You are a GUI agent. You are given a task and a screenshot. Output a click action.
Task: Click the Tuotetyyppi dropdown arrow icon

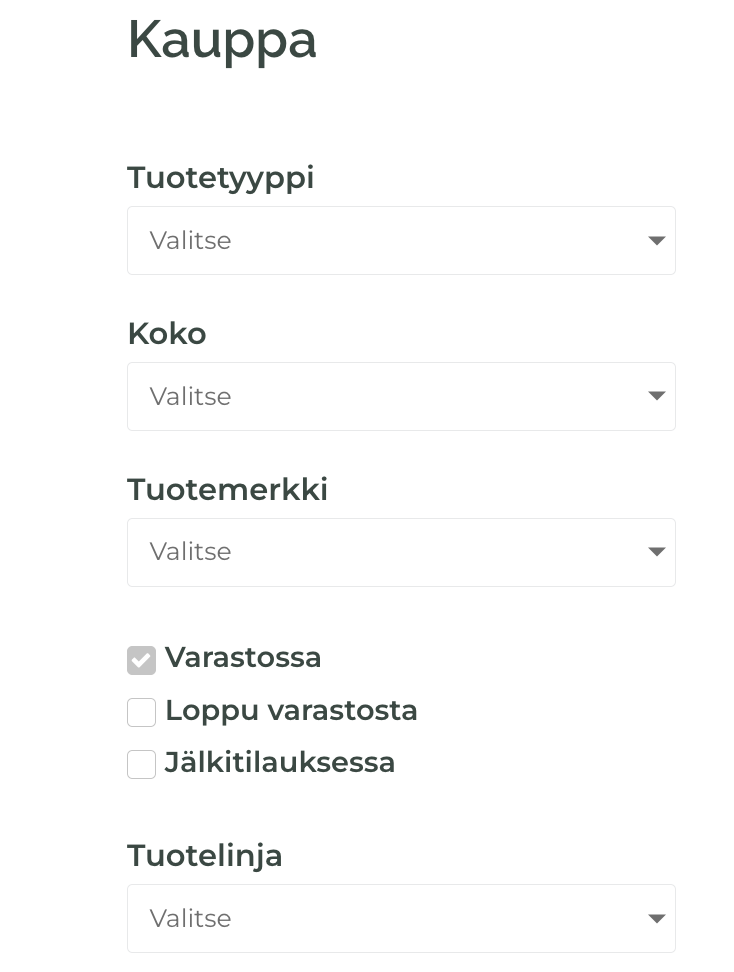(656, 241)
